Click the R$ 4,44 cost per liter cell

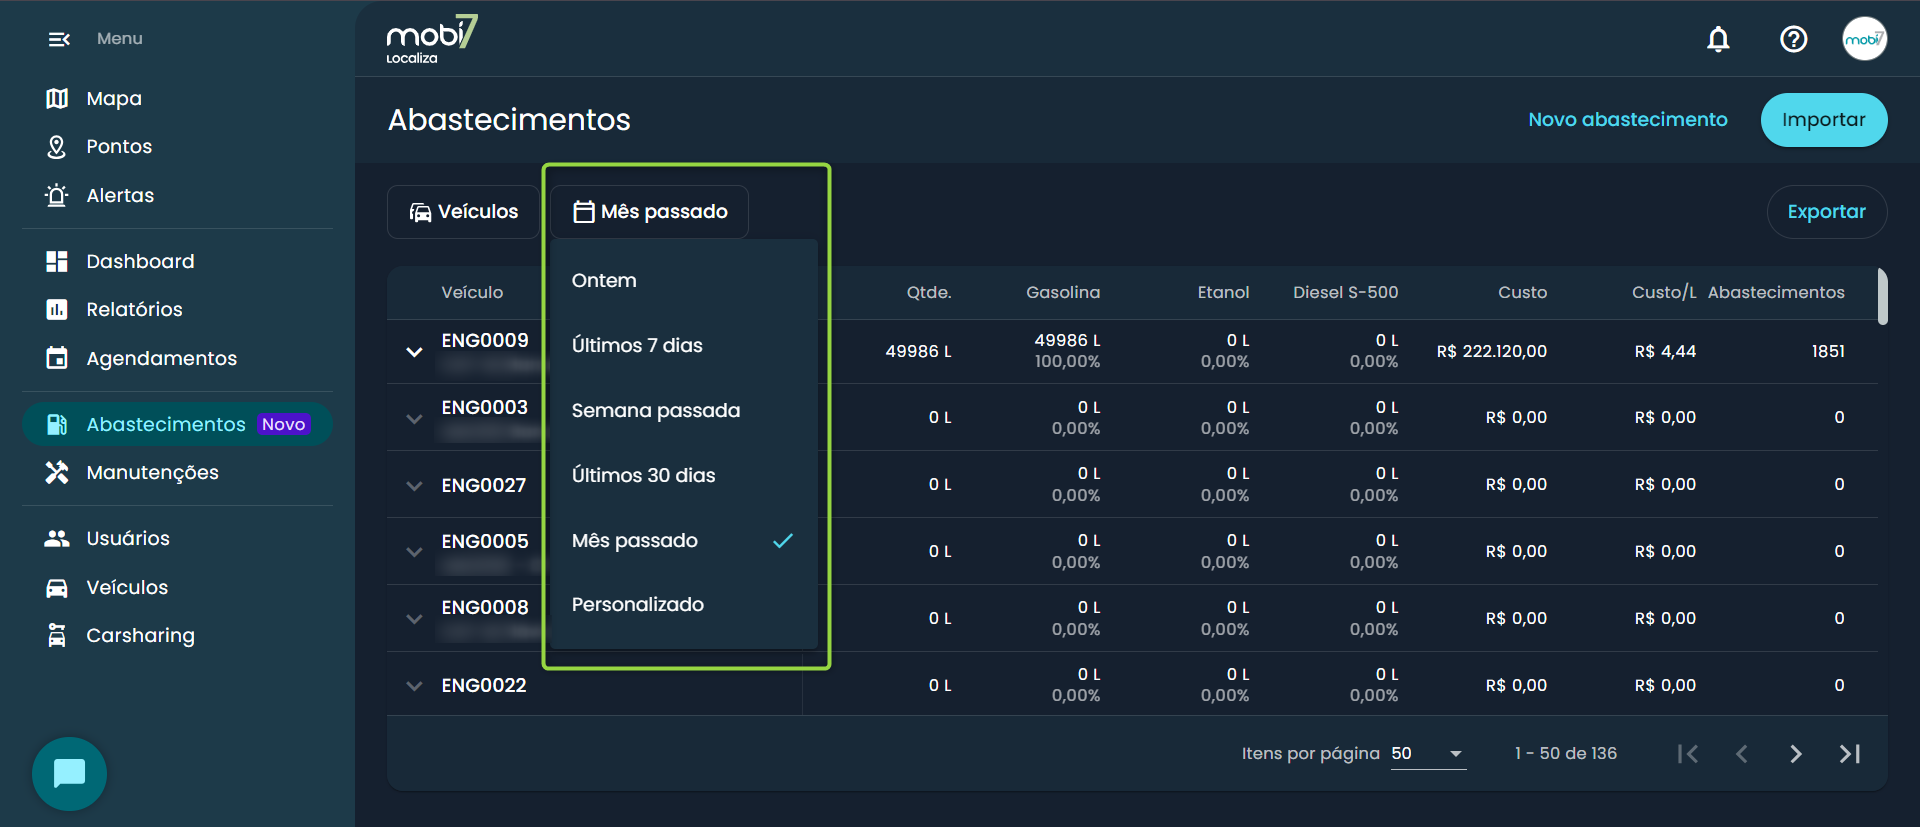(1665, 352)
